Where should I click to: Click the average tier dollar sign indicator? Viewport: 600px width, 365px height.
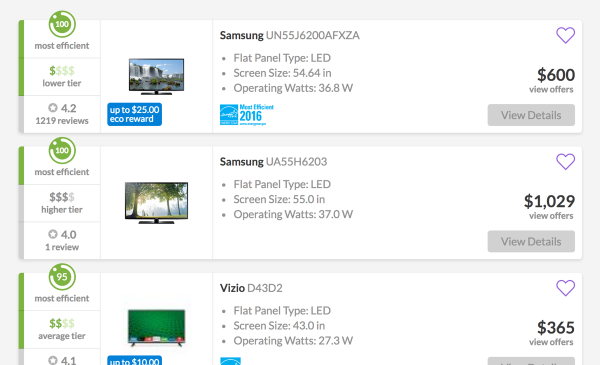pos(62,323)
